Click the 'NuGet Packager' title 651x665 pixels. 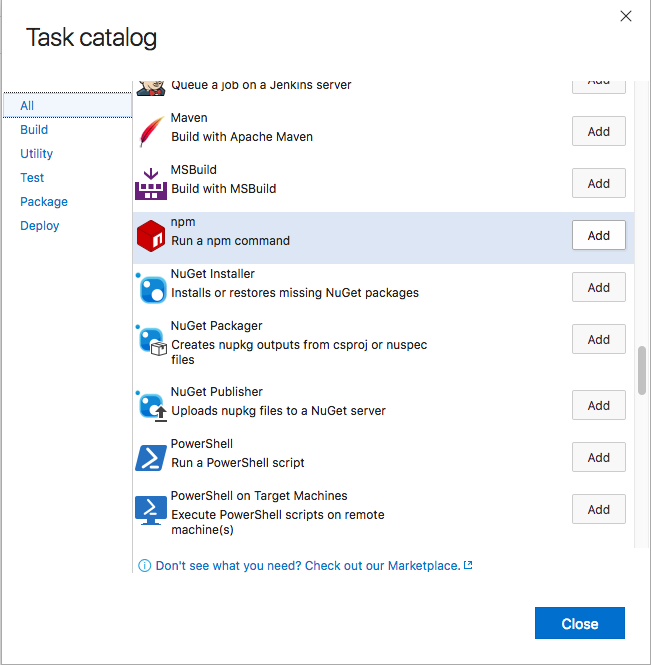(217, 326)
